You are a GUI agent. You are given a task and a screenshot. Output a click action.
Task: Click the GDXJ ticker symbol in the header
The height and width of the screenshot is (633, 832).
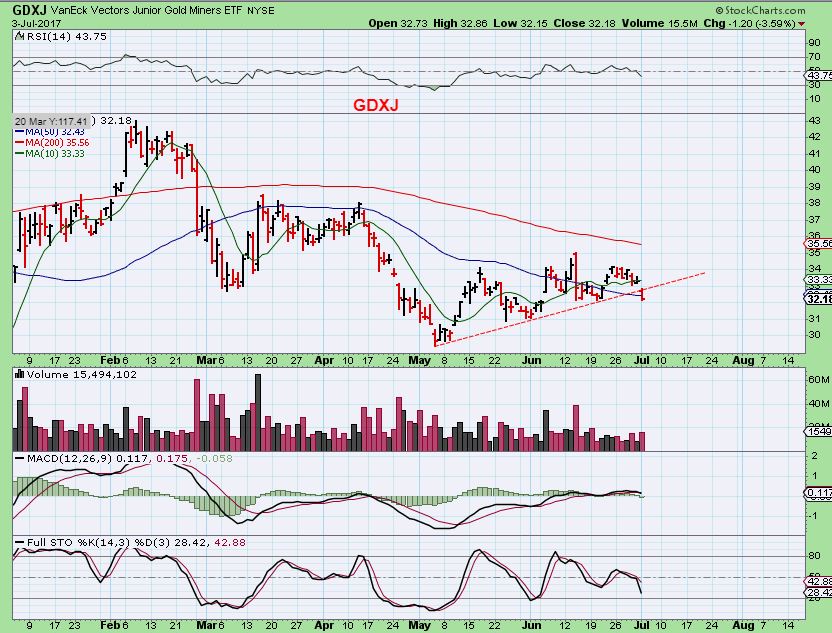(29, 10)
